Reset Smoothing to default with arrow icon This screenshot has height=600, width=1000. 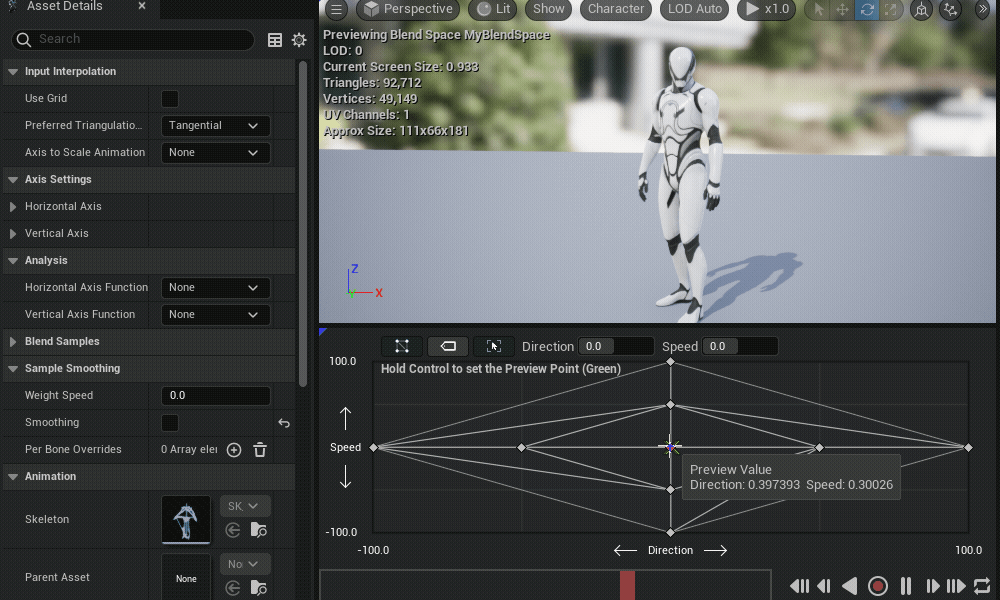click(284, 423)
